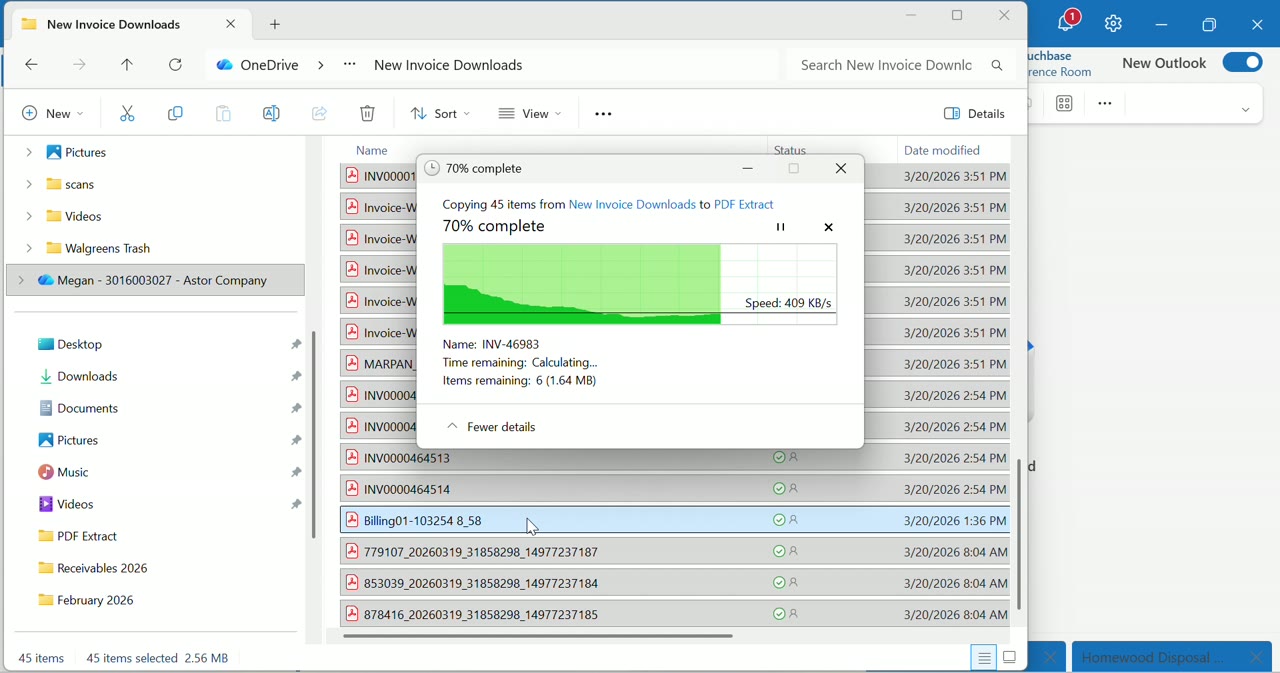Viewport: 1280px width, 673px height.
Task: Click the Delete trash can icon
Action: click(368, 114)
